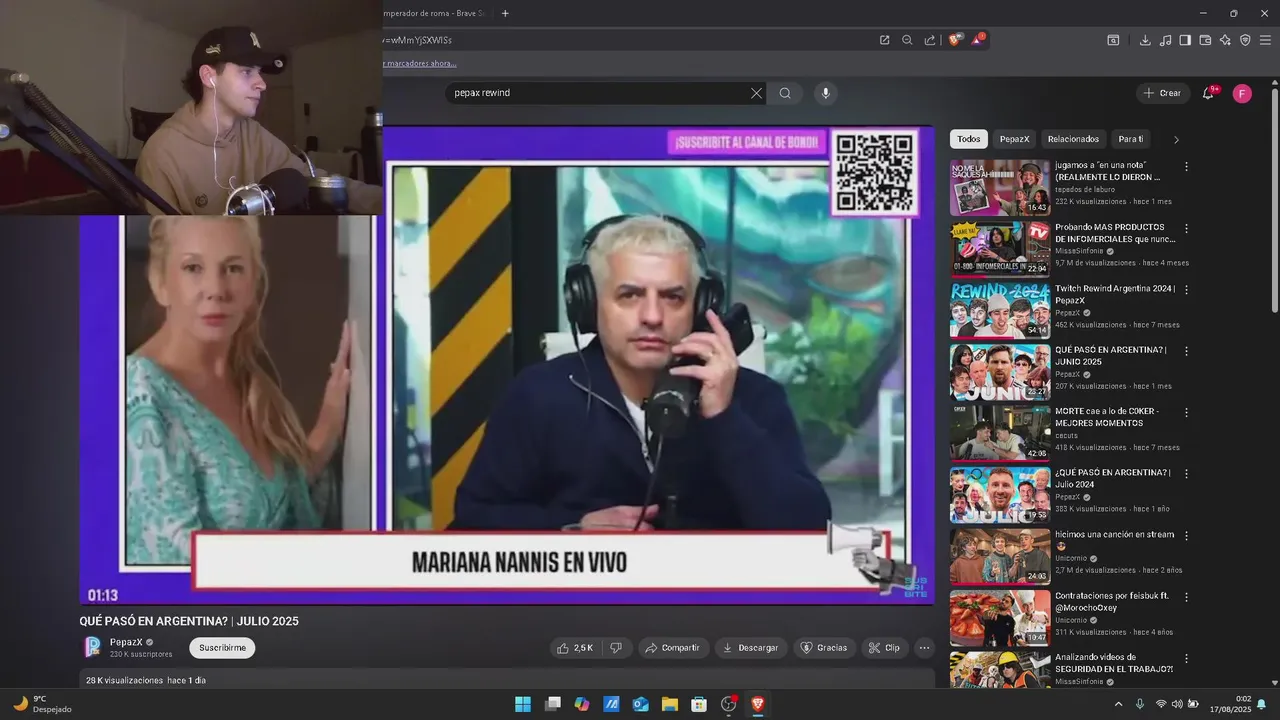Open options for 'Julio 2024' video

[1186, 474]
